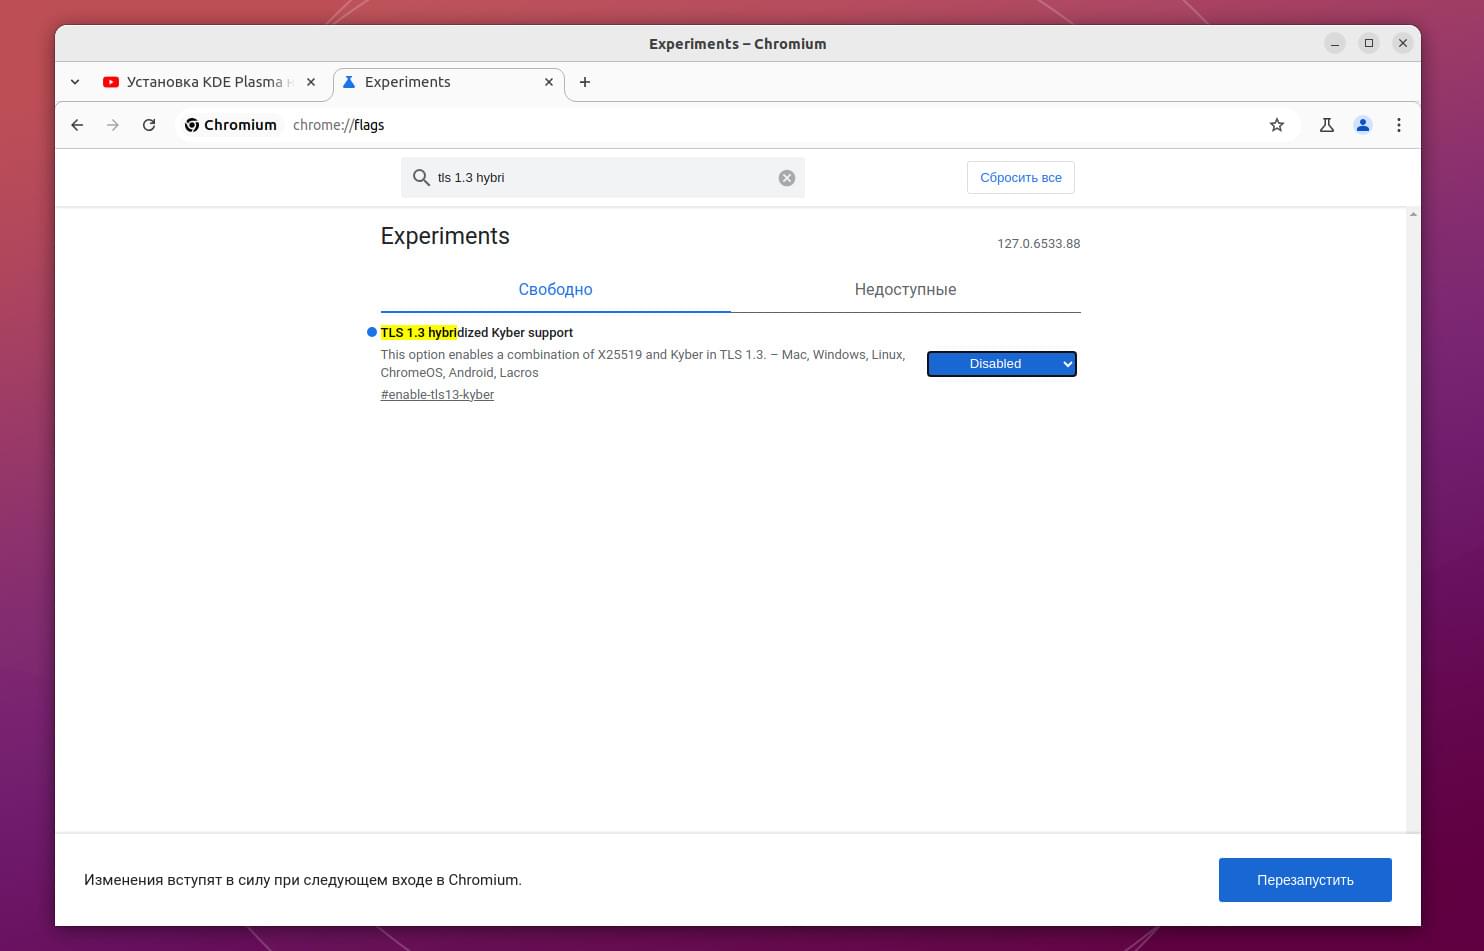The width and height of the screenshot is (1484, 951).
Task: Click the address bar URL chrome://flags
Action: click(339, 125)
